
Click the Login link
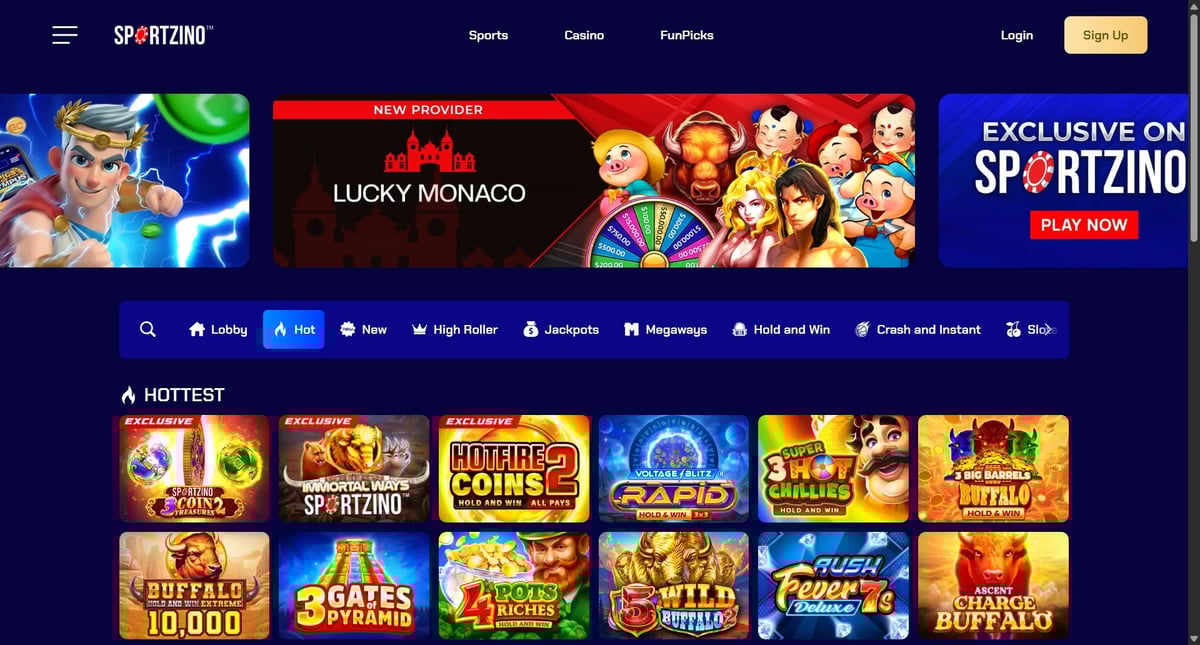pyautogui.click(x=1017, y=35)
